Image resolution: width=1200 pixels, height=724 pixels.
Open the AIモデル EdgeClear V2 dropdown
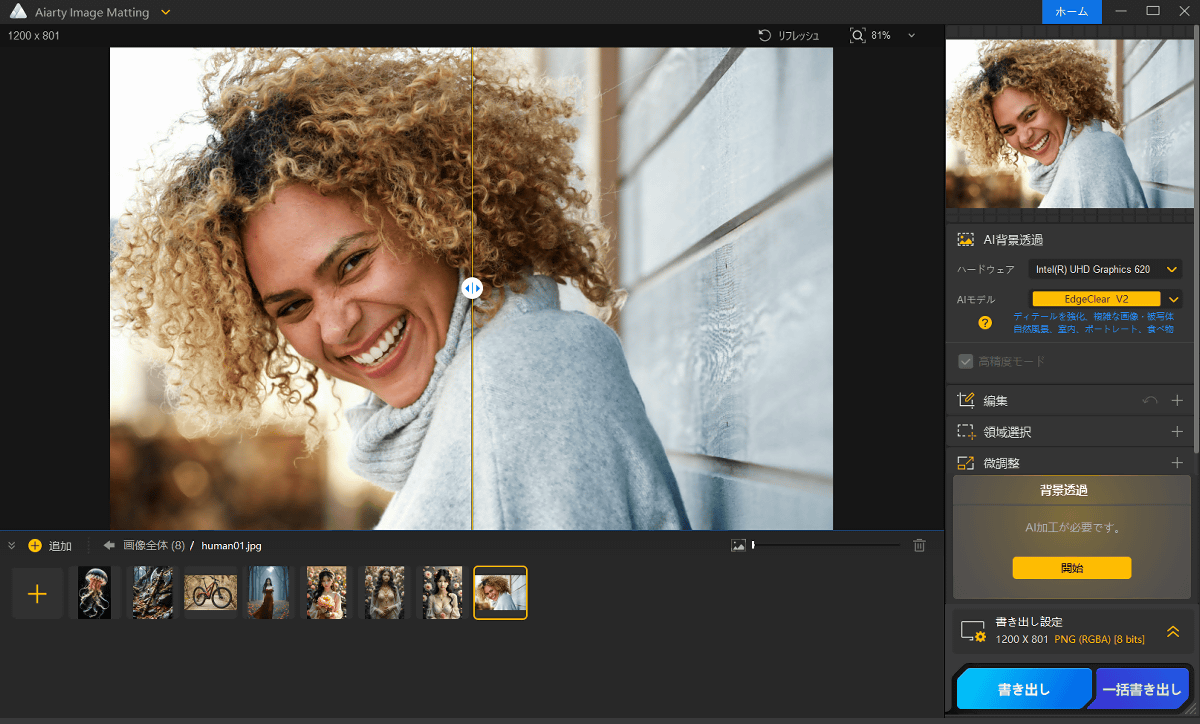point(1174,298)
